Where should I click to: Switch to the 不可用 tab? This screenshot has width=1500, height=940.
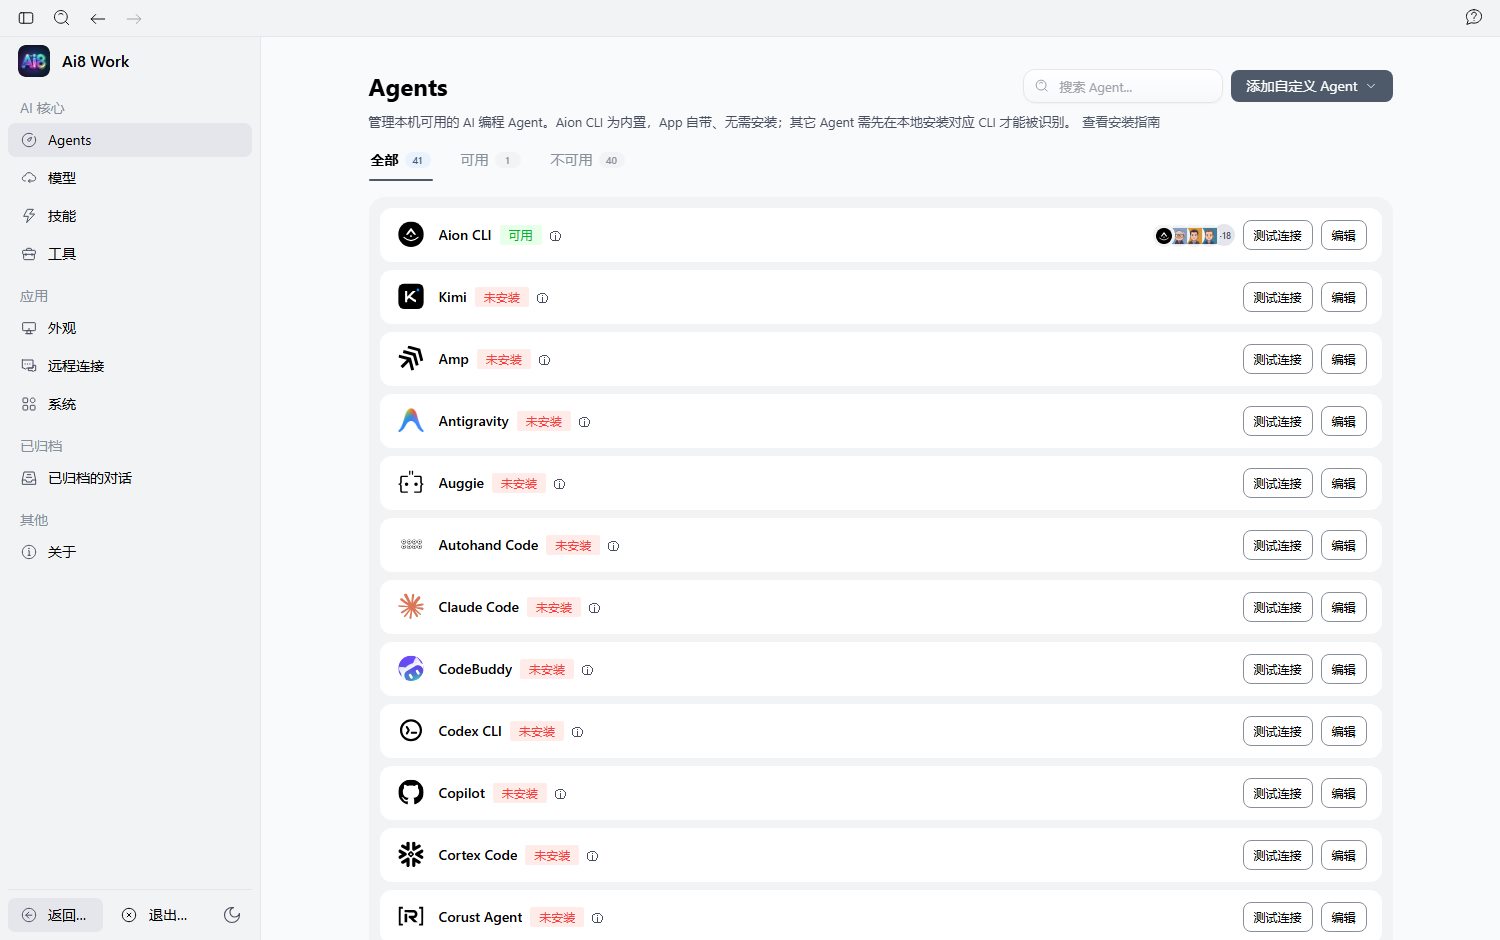pyautogui.click(x=586, y=160)
